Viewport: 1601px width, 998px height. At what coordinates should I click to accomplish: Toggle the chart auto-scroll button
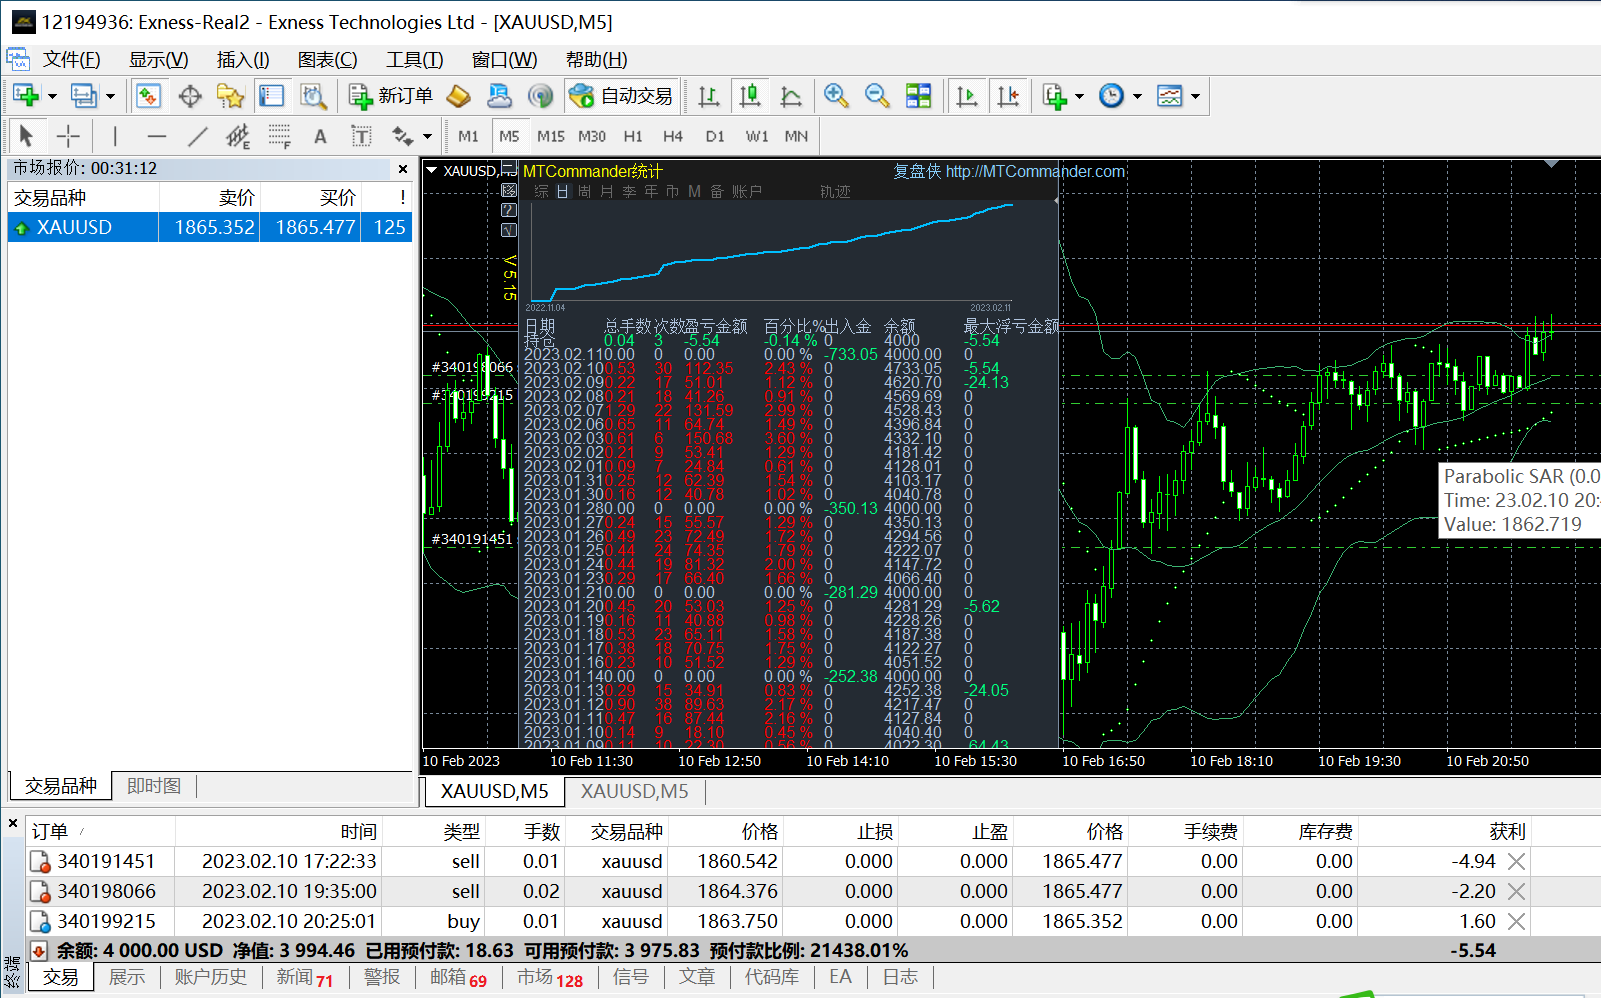[966, 96]
